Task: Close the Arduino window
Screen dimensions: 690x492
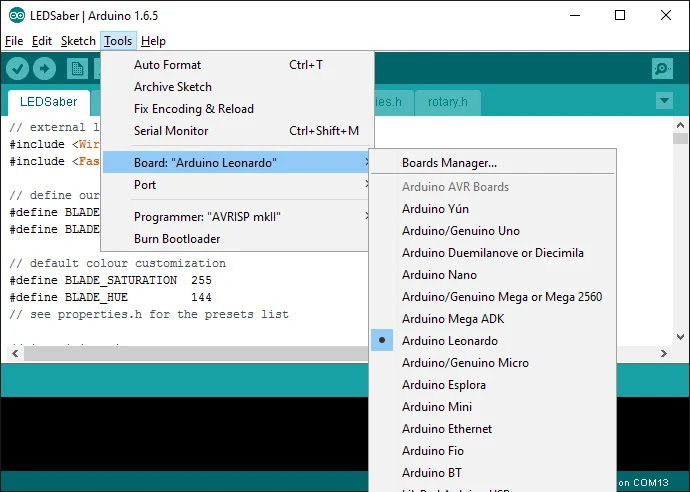Action: (666, 15)
